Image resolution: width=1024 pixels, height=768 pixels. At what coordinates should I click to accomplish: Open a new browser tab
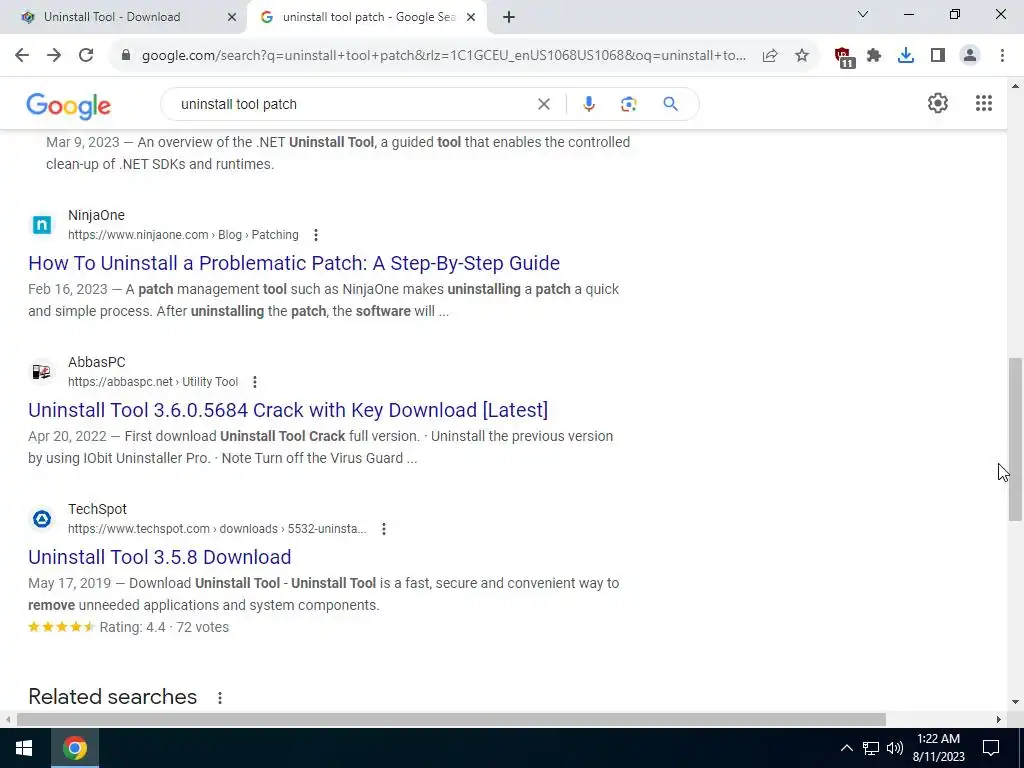click(x=509, y=18)
